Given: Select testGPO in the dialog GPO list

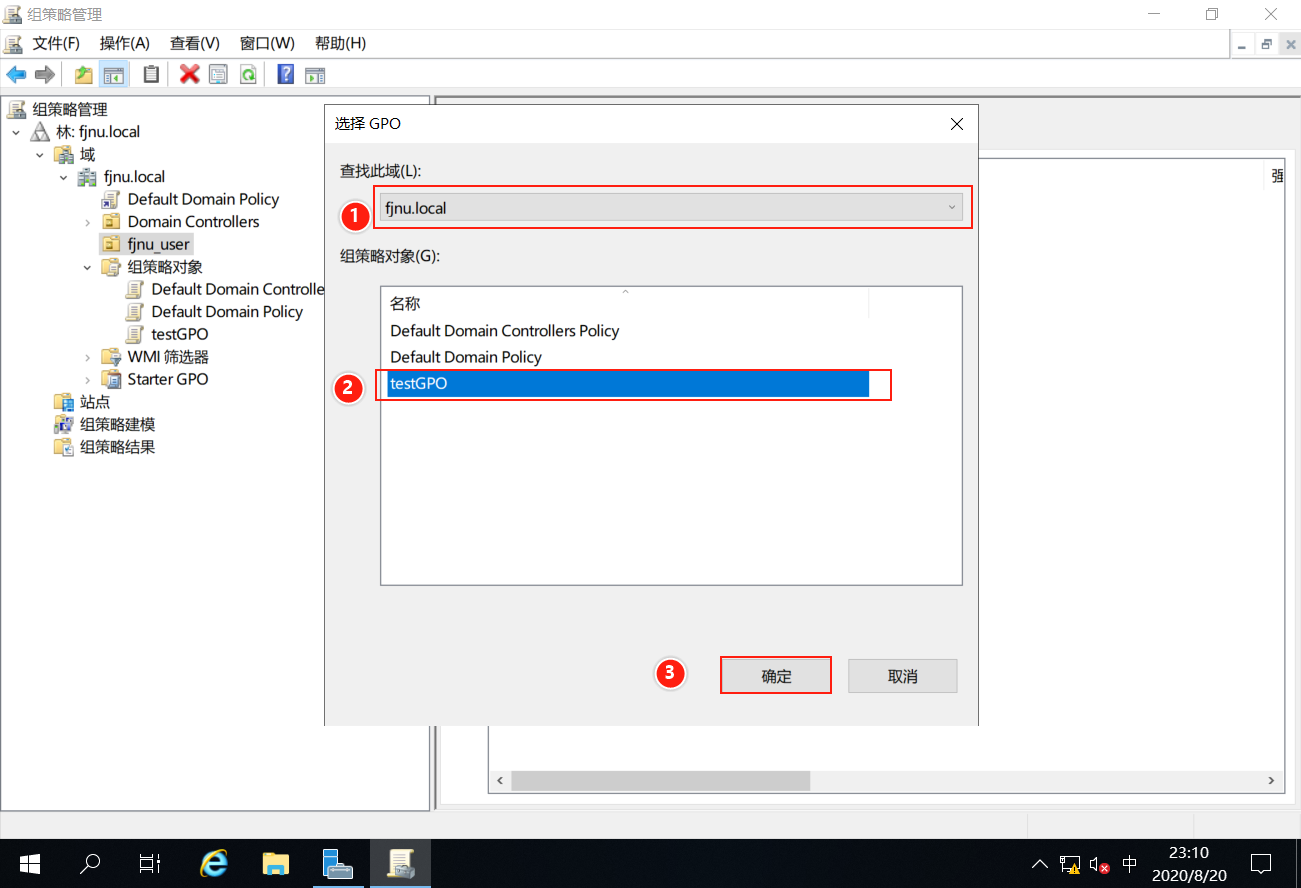Looking at the screenshot, I should point(628,384).
